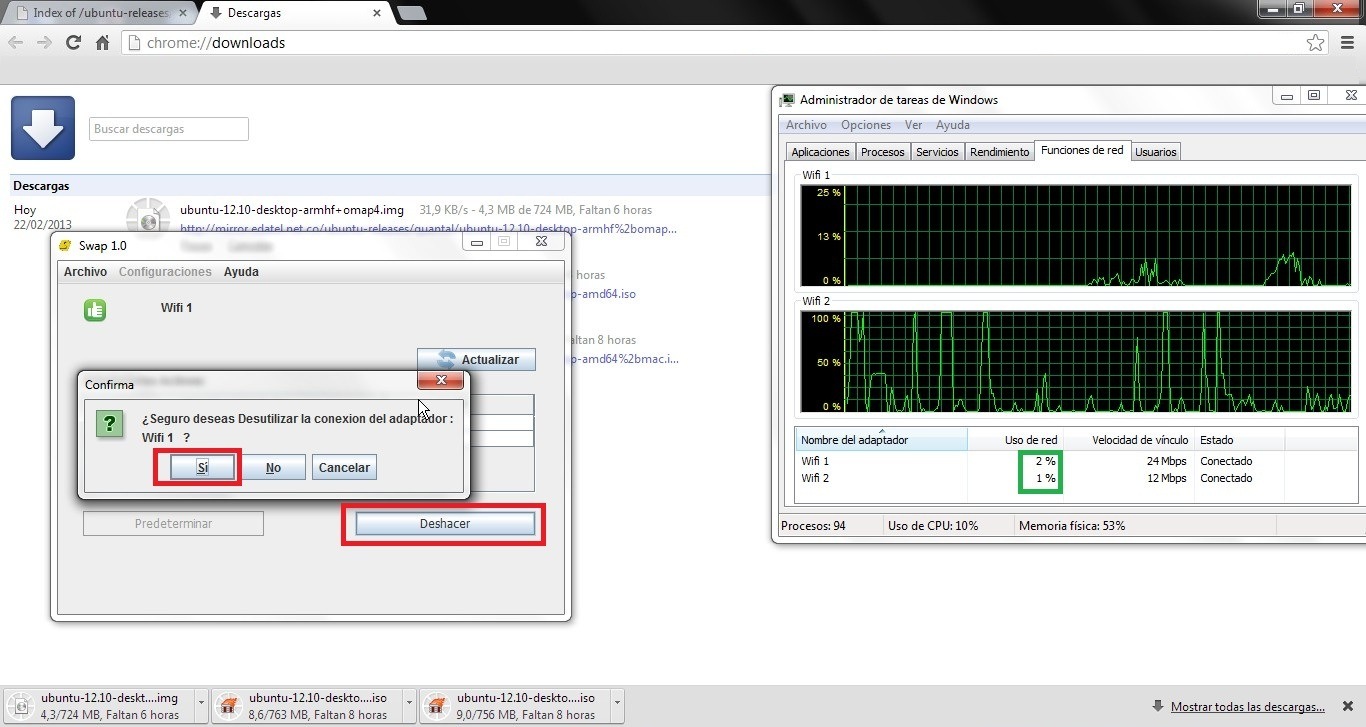This screenshot has height=727, width=1366.
Task: Click Chrome back arrow button
Action: (15, 43)
